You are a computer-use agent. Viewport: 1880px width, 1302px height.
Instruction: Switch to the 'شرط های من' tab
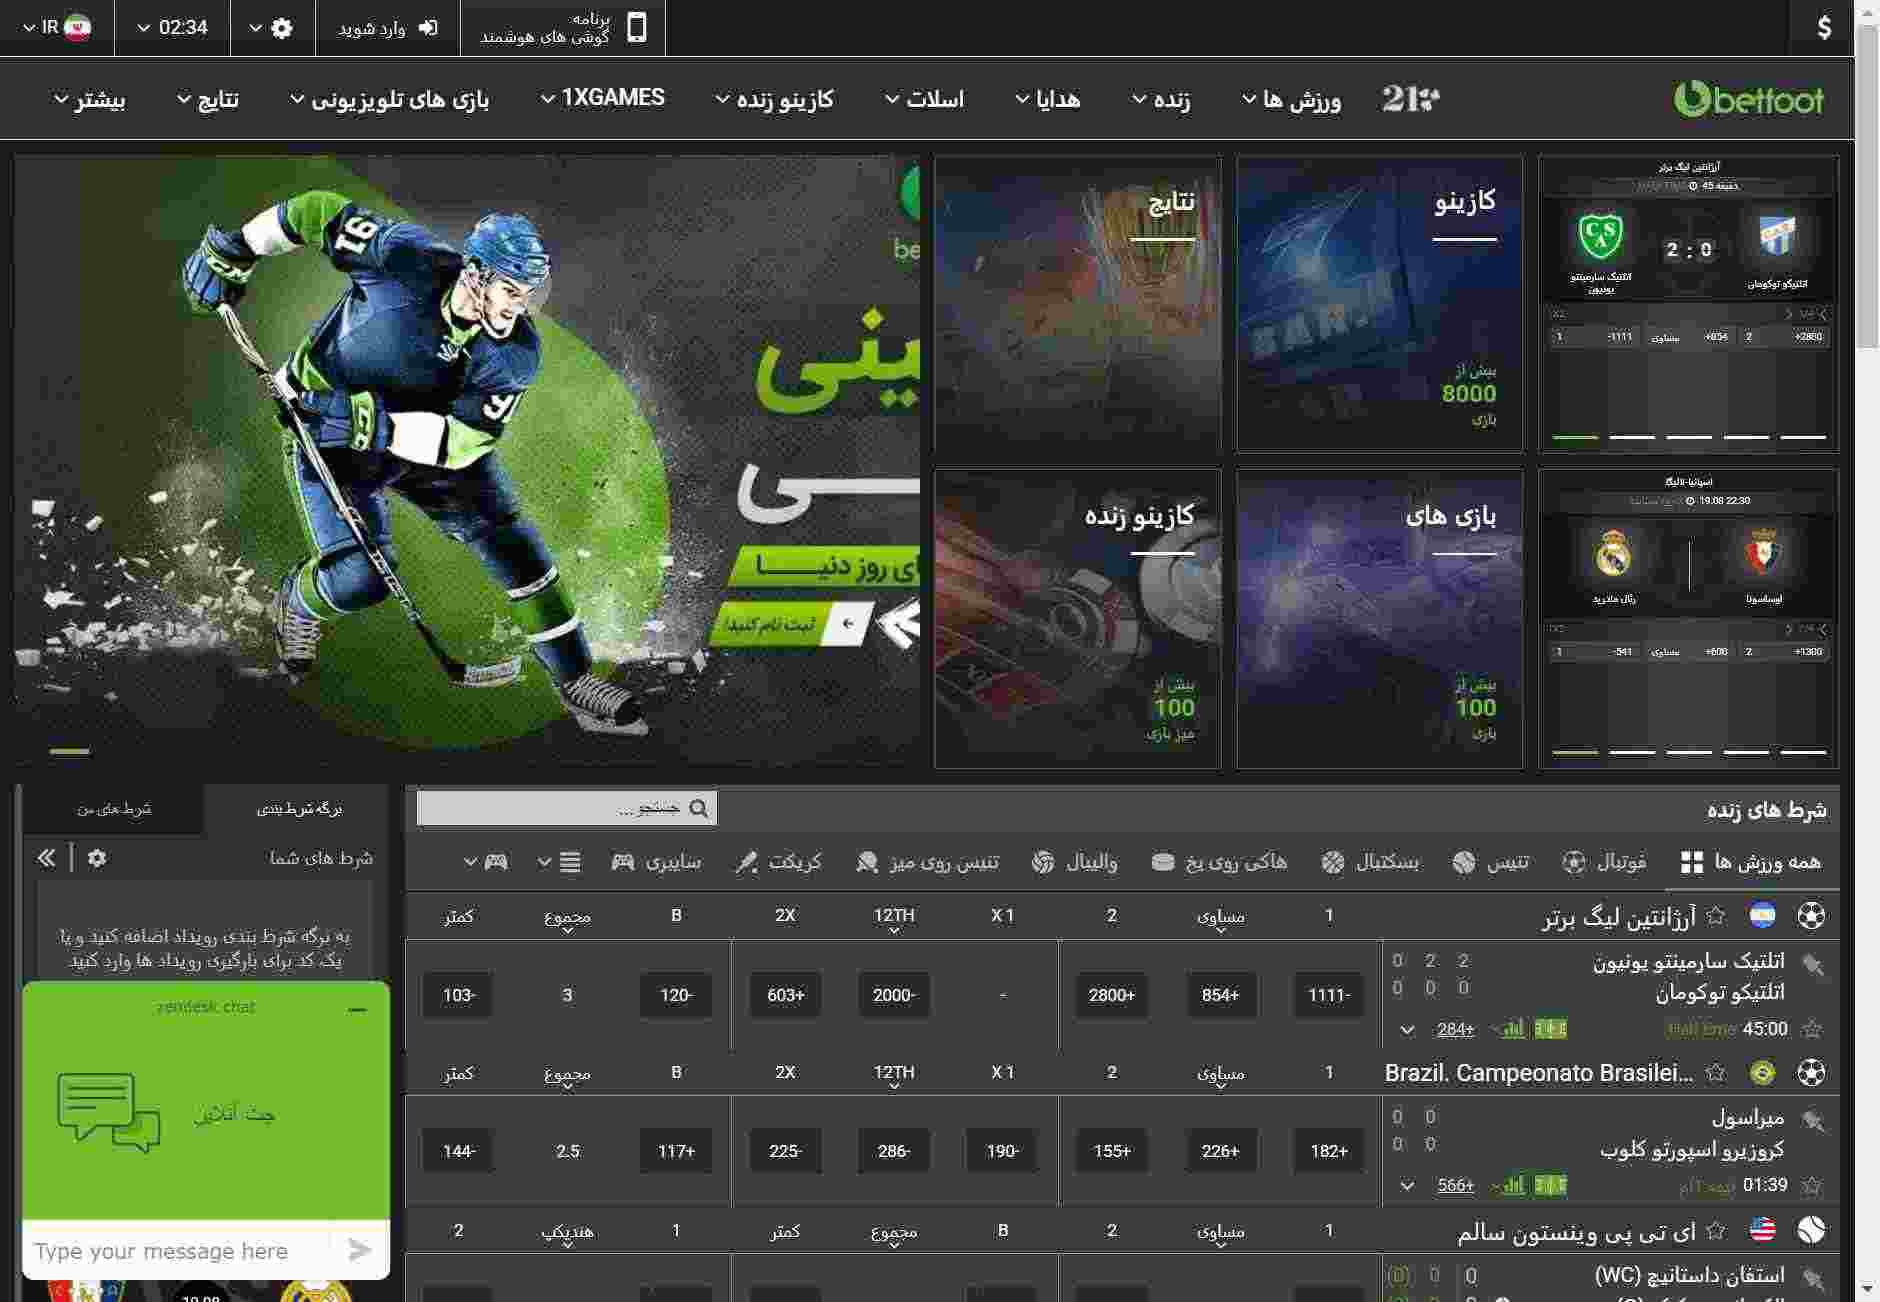(x=114, y=809)
